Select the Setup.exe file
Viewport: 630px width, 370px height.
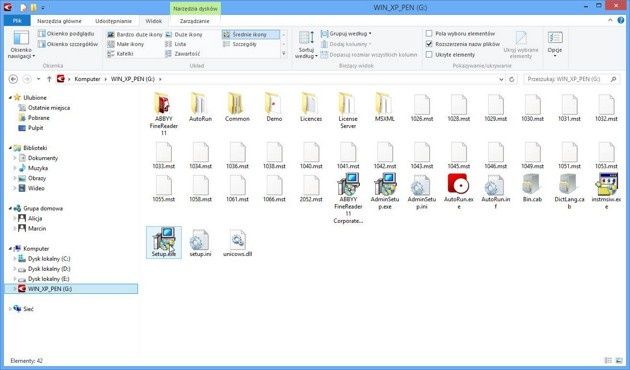[164, 242]
